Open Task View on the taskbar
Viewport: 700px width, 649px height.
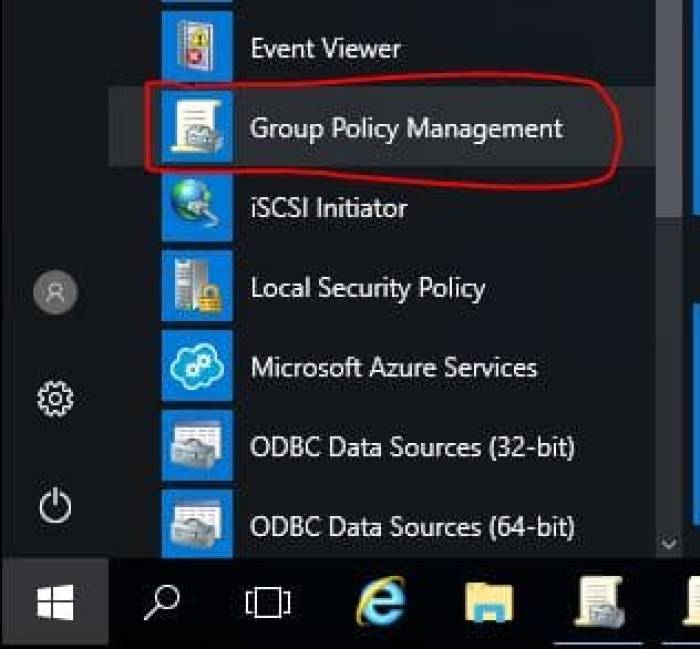pos(268,602)
